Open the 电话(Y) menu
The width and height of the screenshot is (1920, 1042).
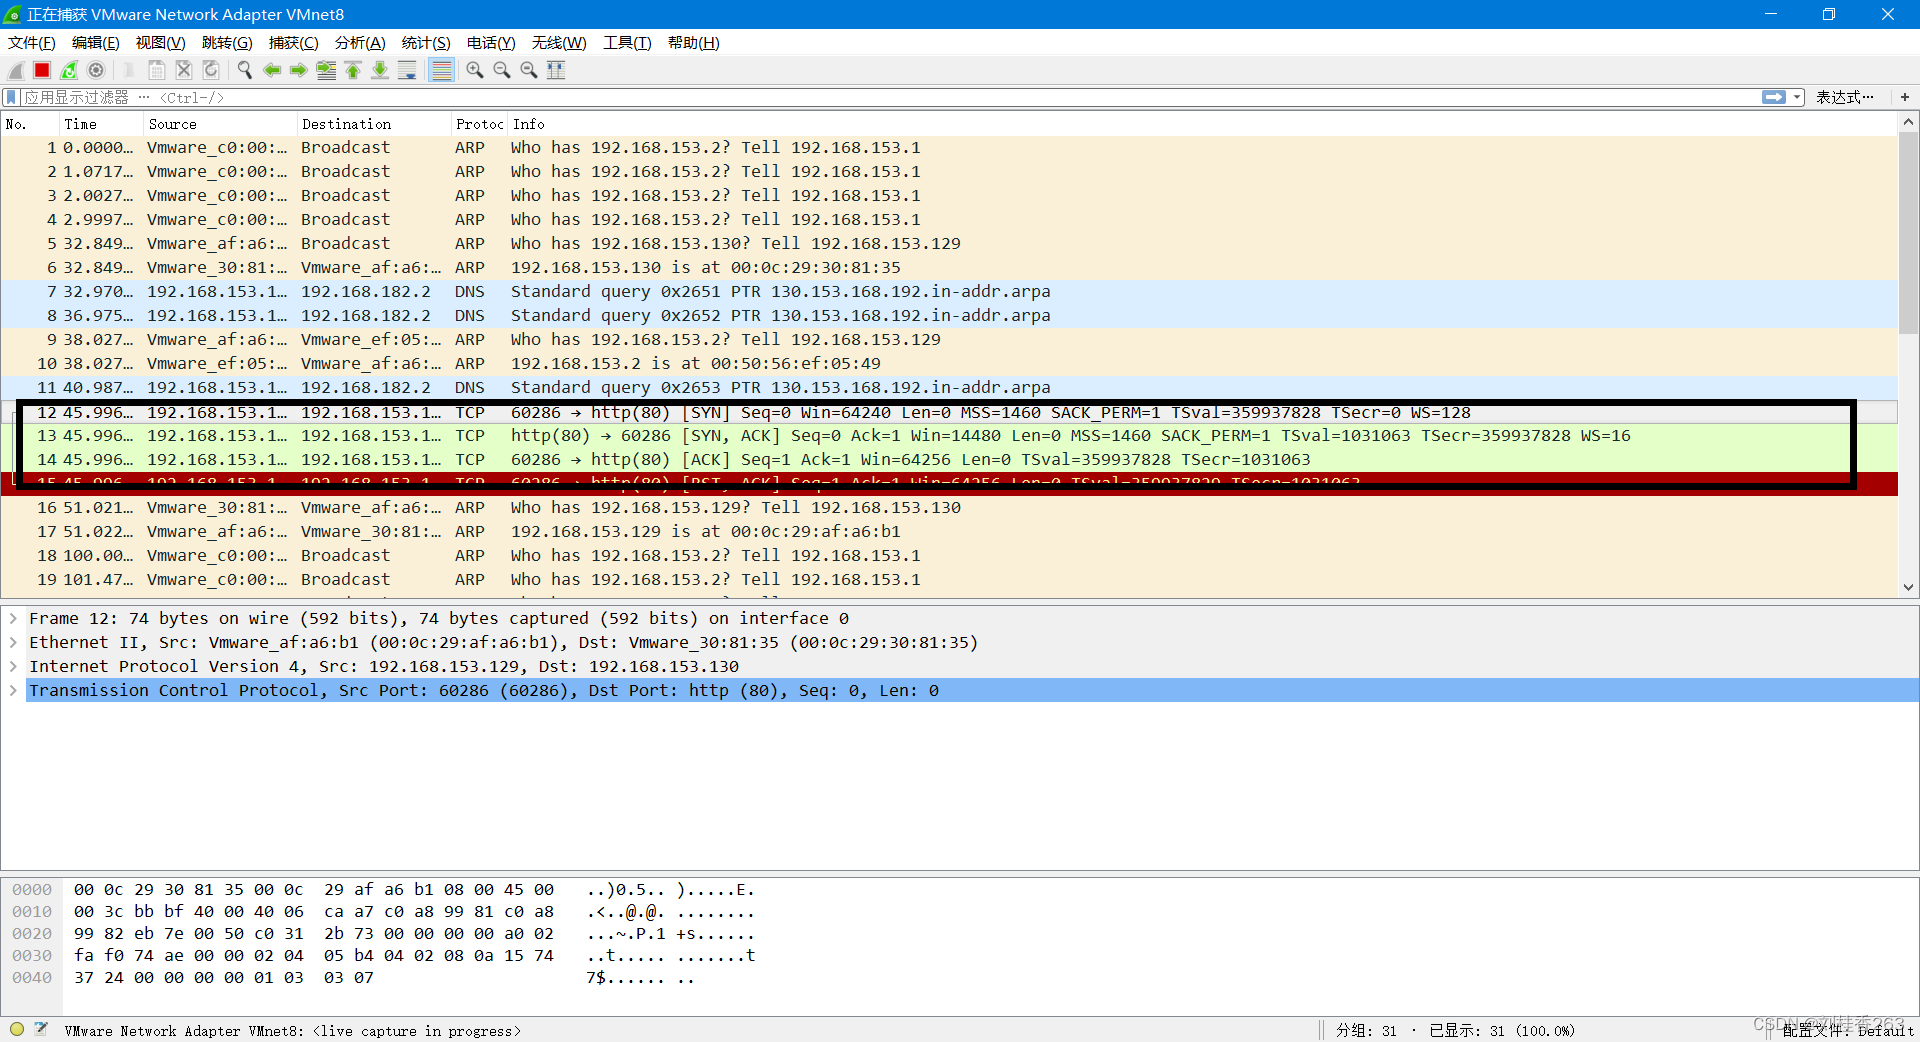[x=491, y=43]
